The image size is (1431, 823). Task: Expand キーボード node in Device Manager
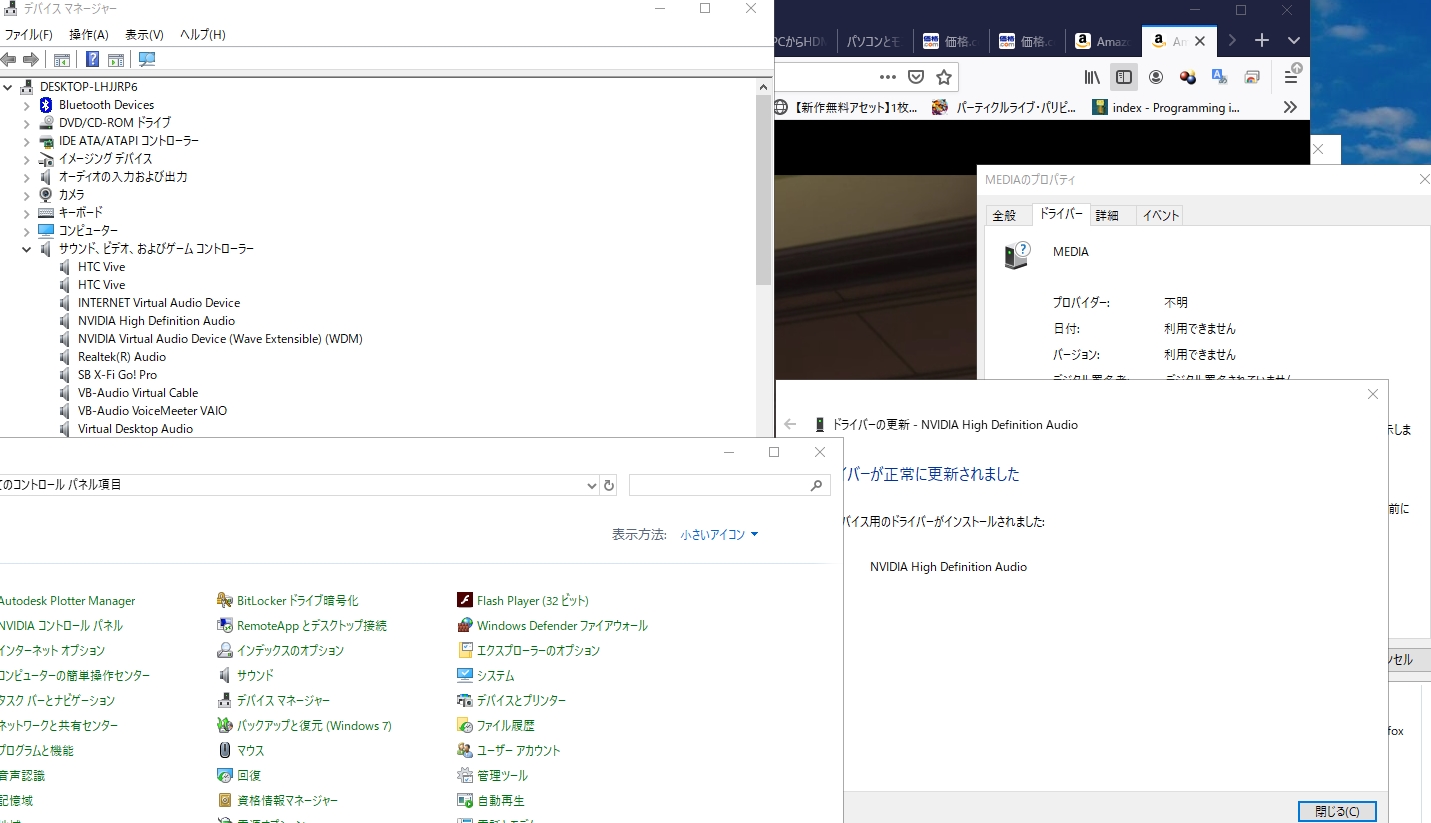[27, 213]
